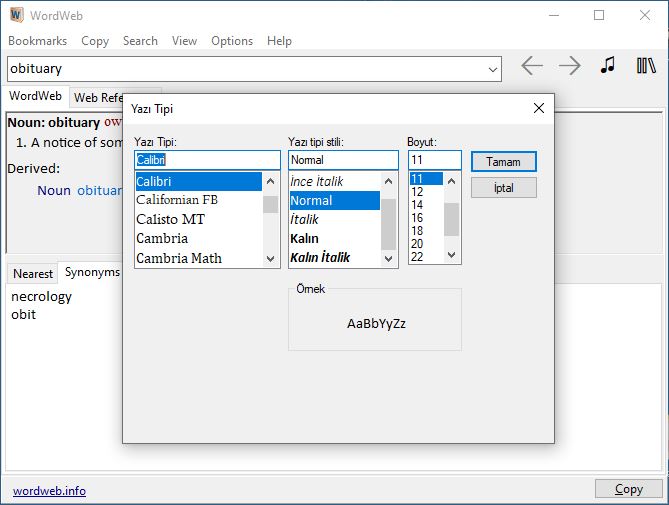The image size is (669, 505).
Task: Select Calibri in the font list
Action: [x=198, y=182]
